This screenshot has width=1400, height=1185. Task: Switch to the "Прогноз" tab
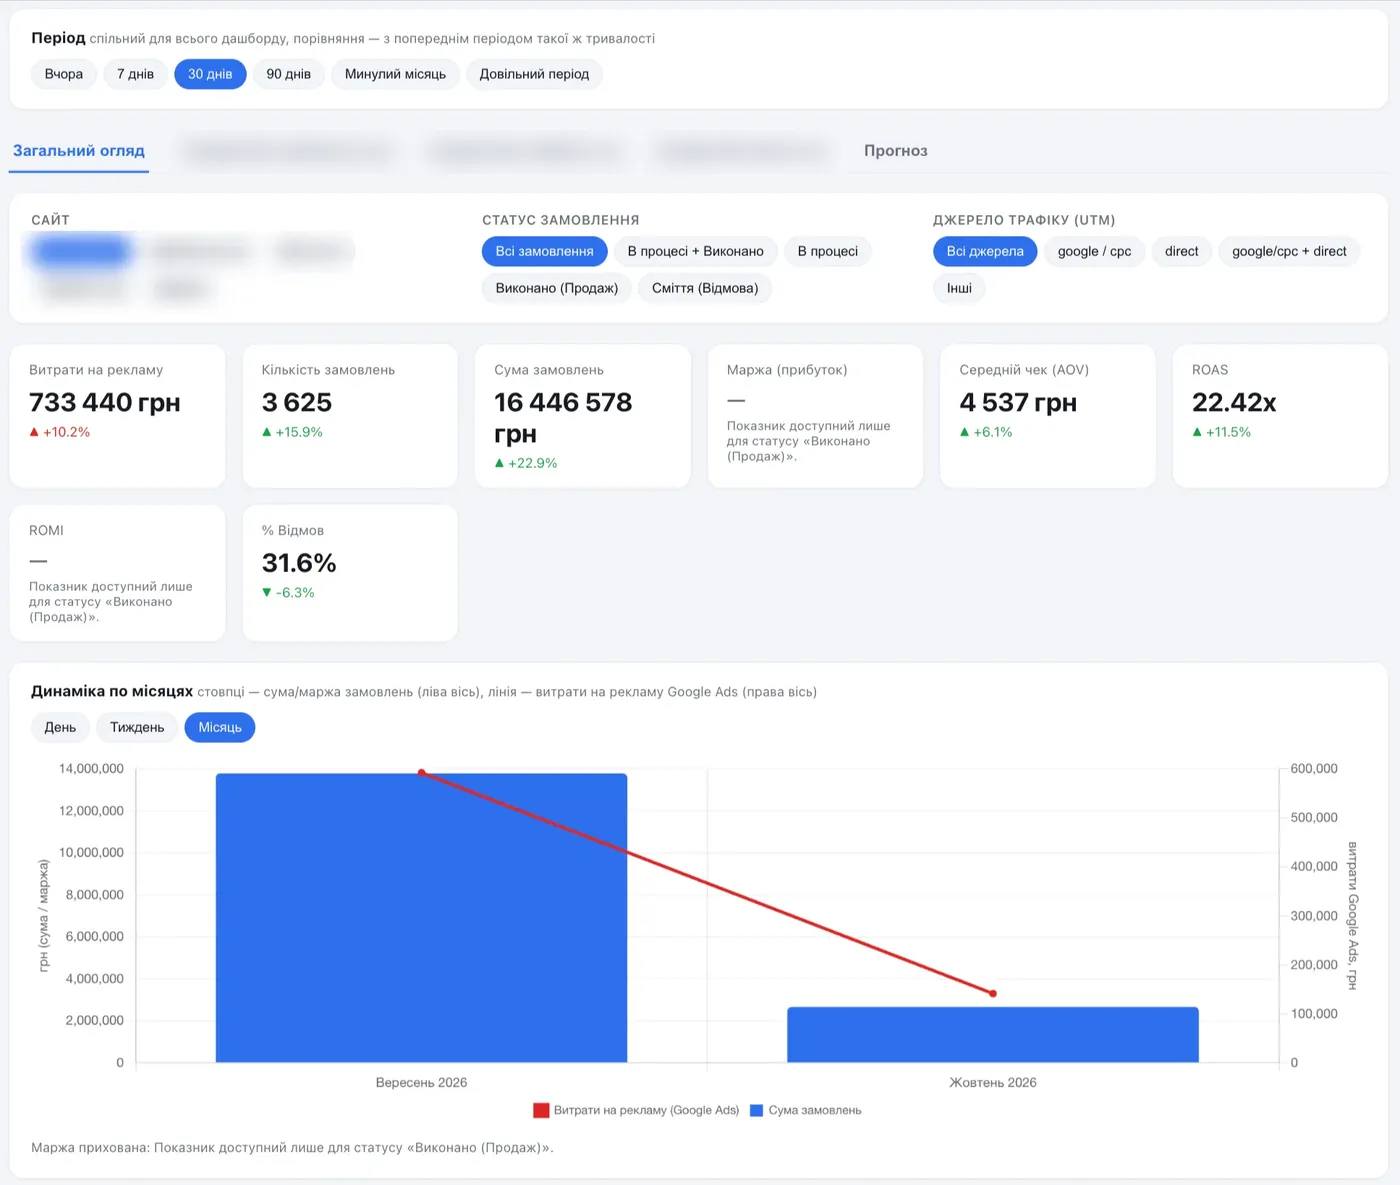[x=896, y=151]
